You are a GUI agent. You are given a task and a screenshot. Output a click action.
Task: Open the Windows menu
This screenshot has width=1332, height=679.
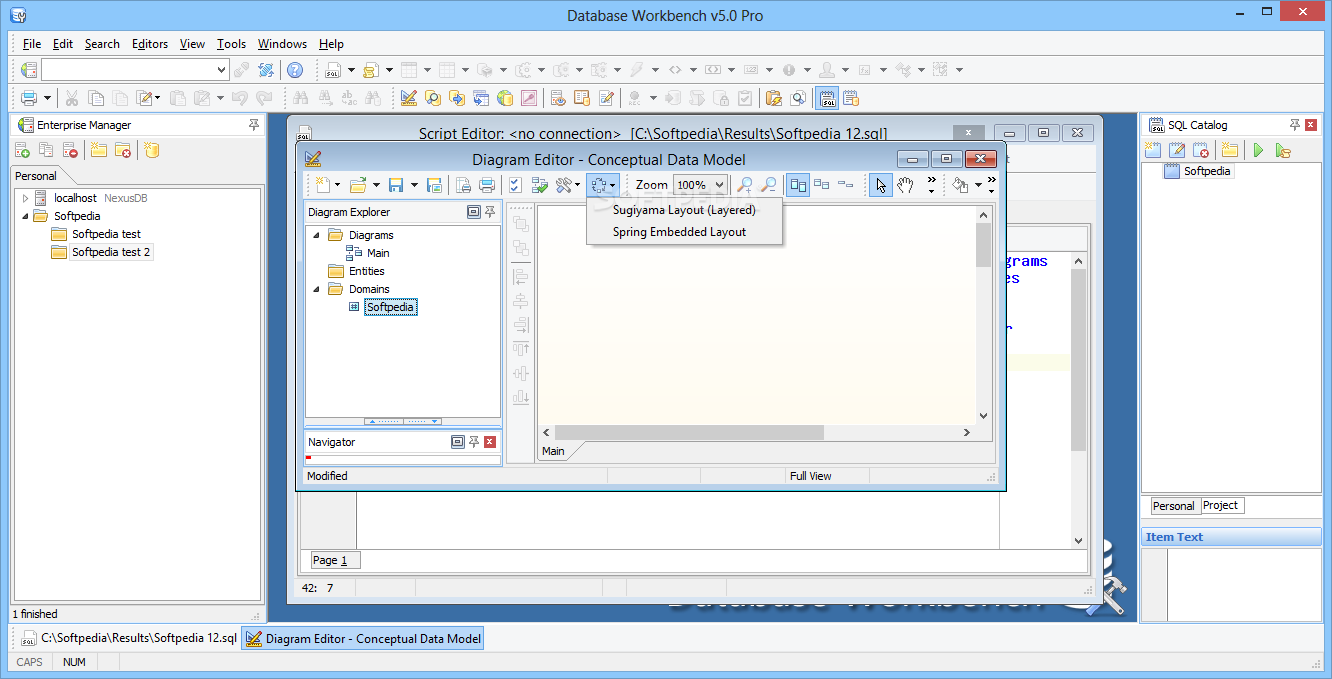coord(282,44)
